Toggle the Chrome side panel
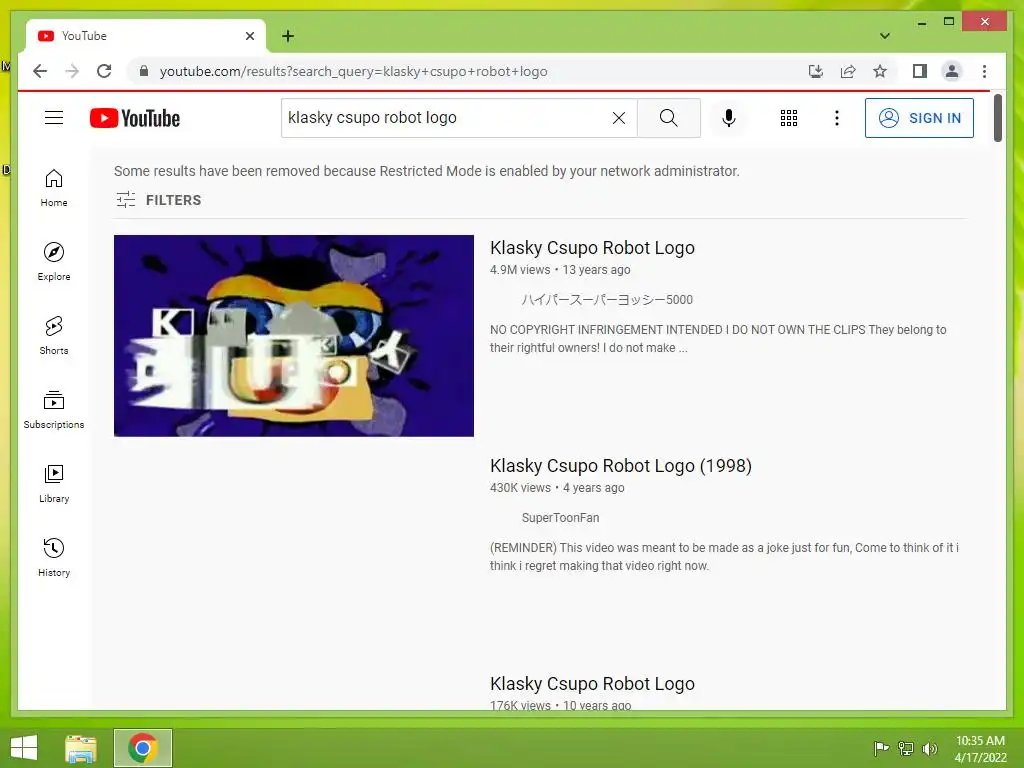 click(x=920, y=71)
